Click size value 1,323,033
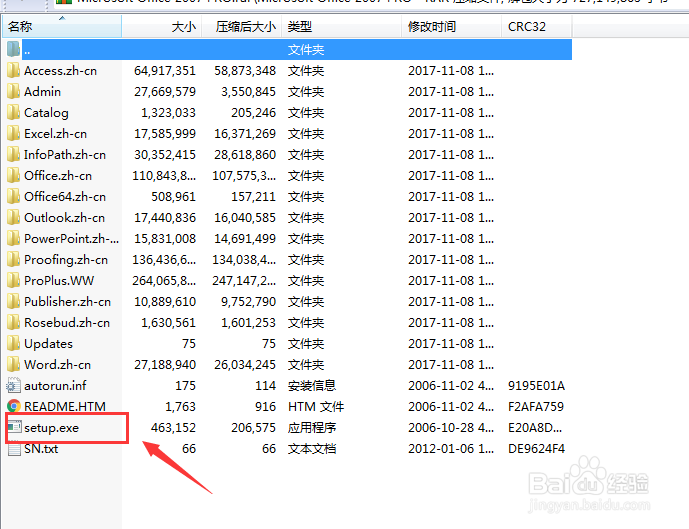This screenshot has width=689, height=529. [168, 113]
